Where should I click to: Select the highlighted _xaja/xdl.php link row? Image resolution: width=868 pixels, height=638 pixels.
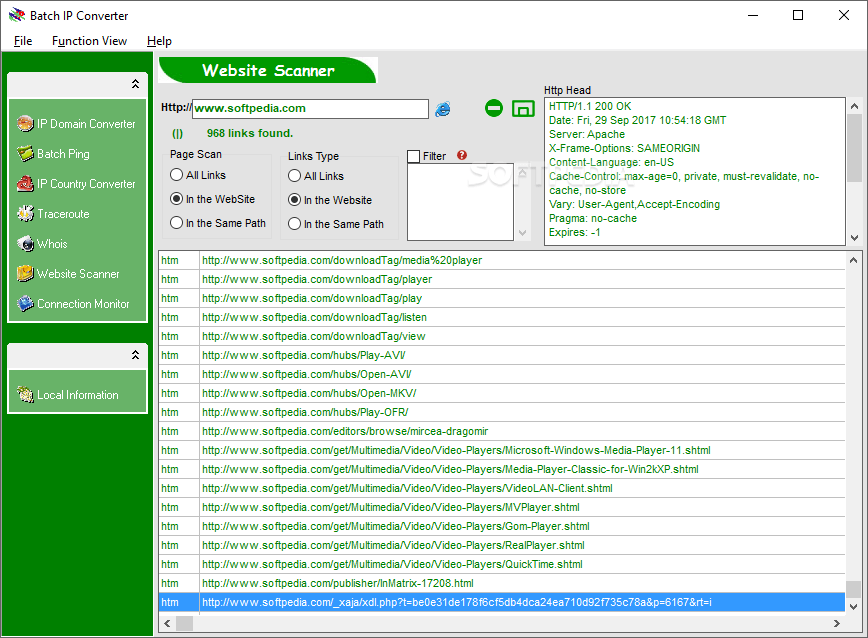502,602
